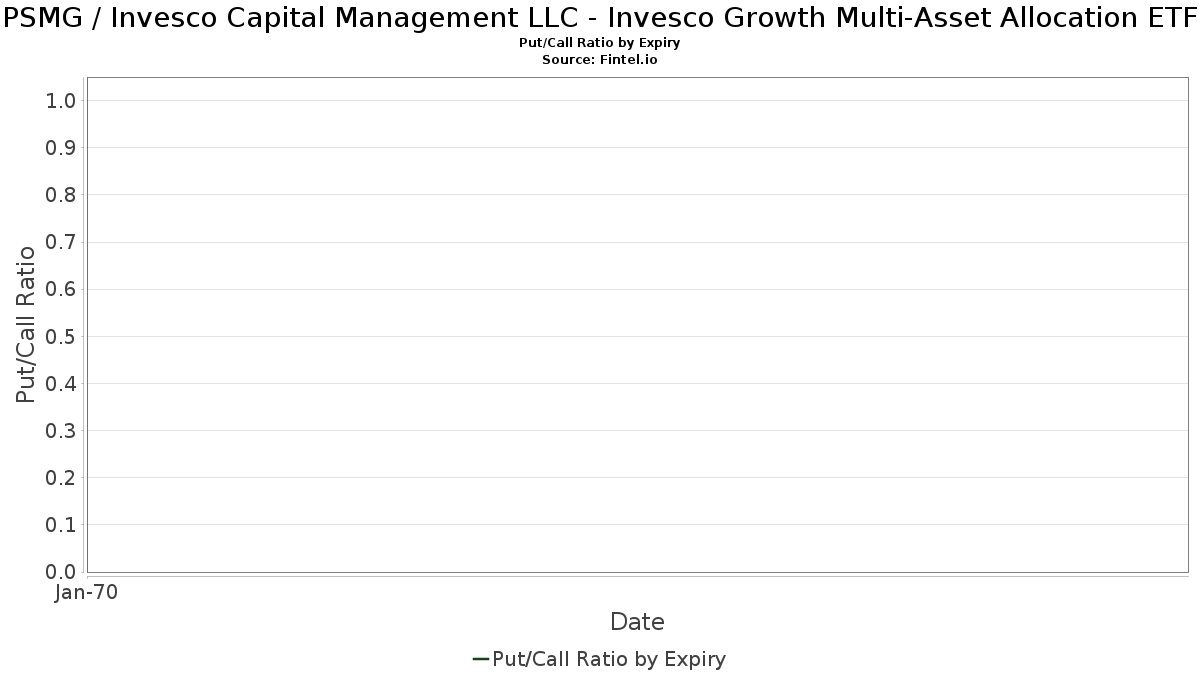Click the empty chart plot area
Screen dimensions: 1200x675
637,324
